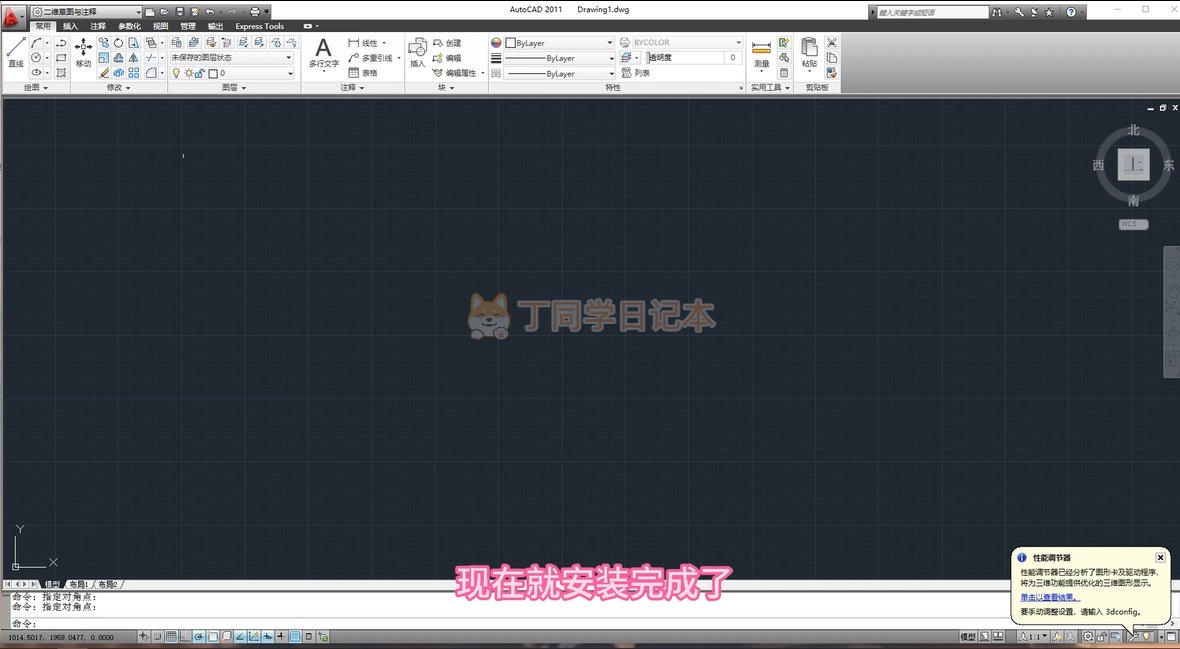
Task: Click 创建 block create tool
Action: coord(447,43)
